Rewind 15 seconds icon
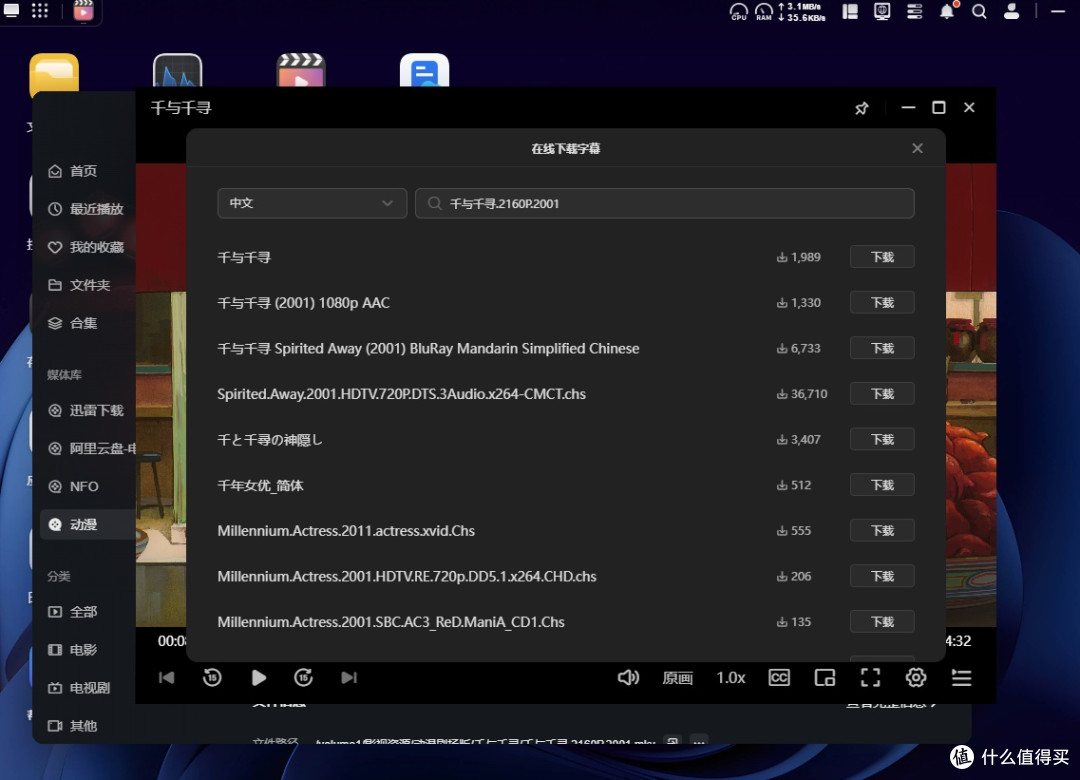 (x=212, y=678)
